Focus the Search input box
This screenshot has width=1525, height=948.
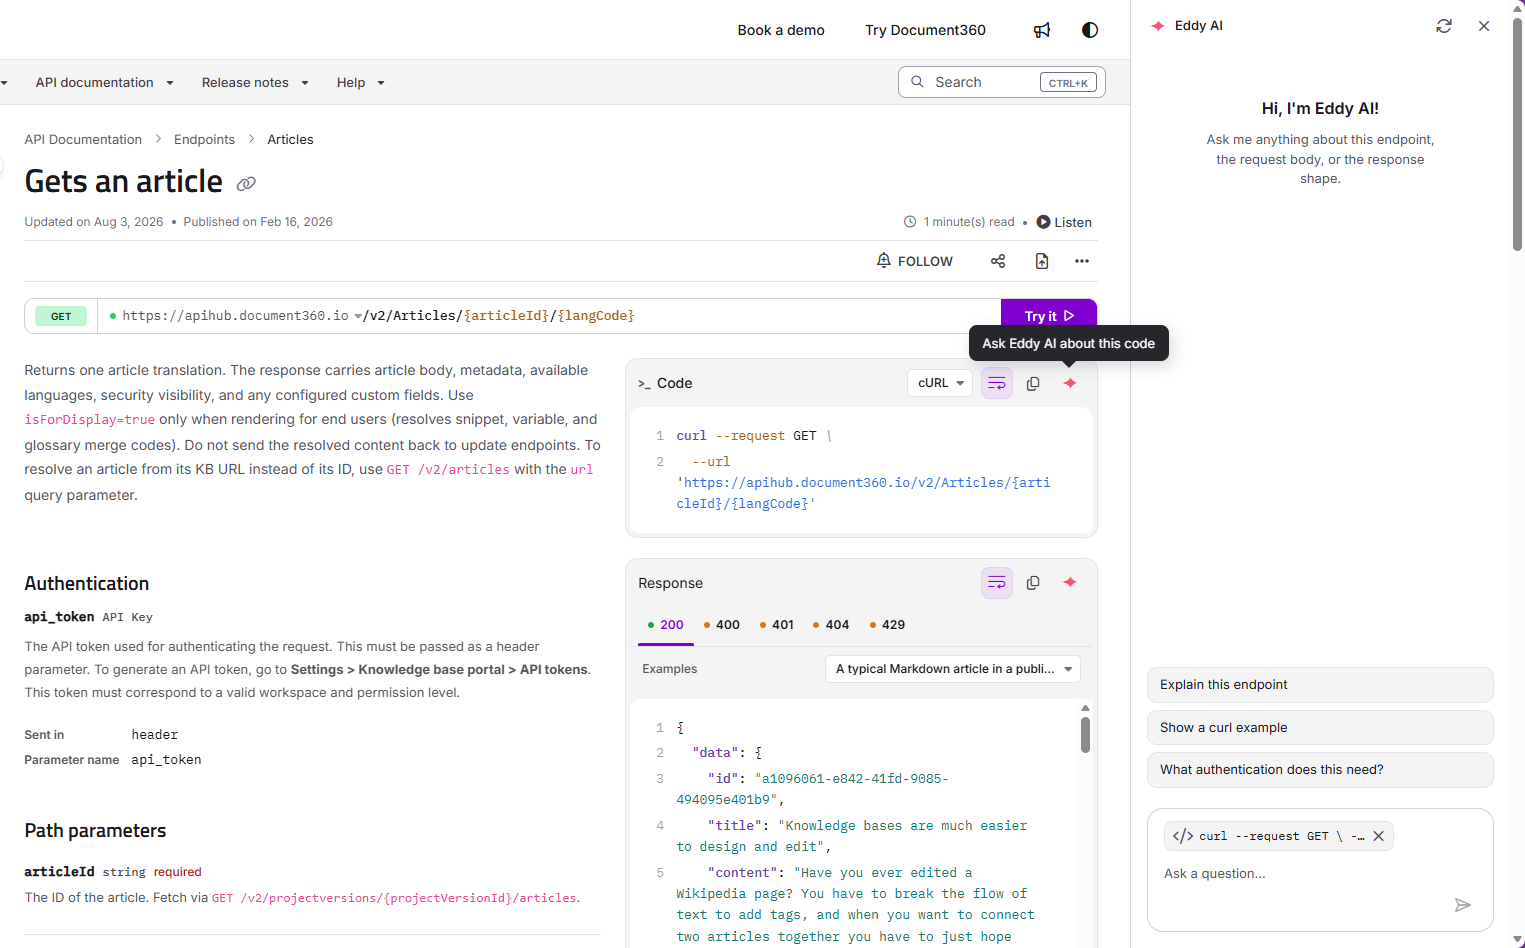pyautogui.click(x=1001, y=83)
